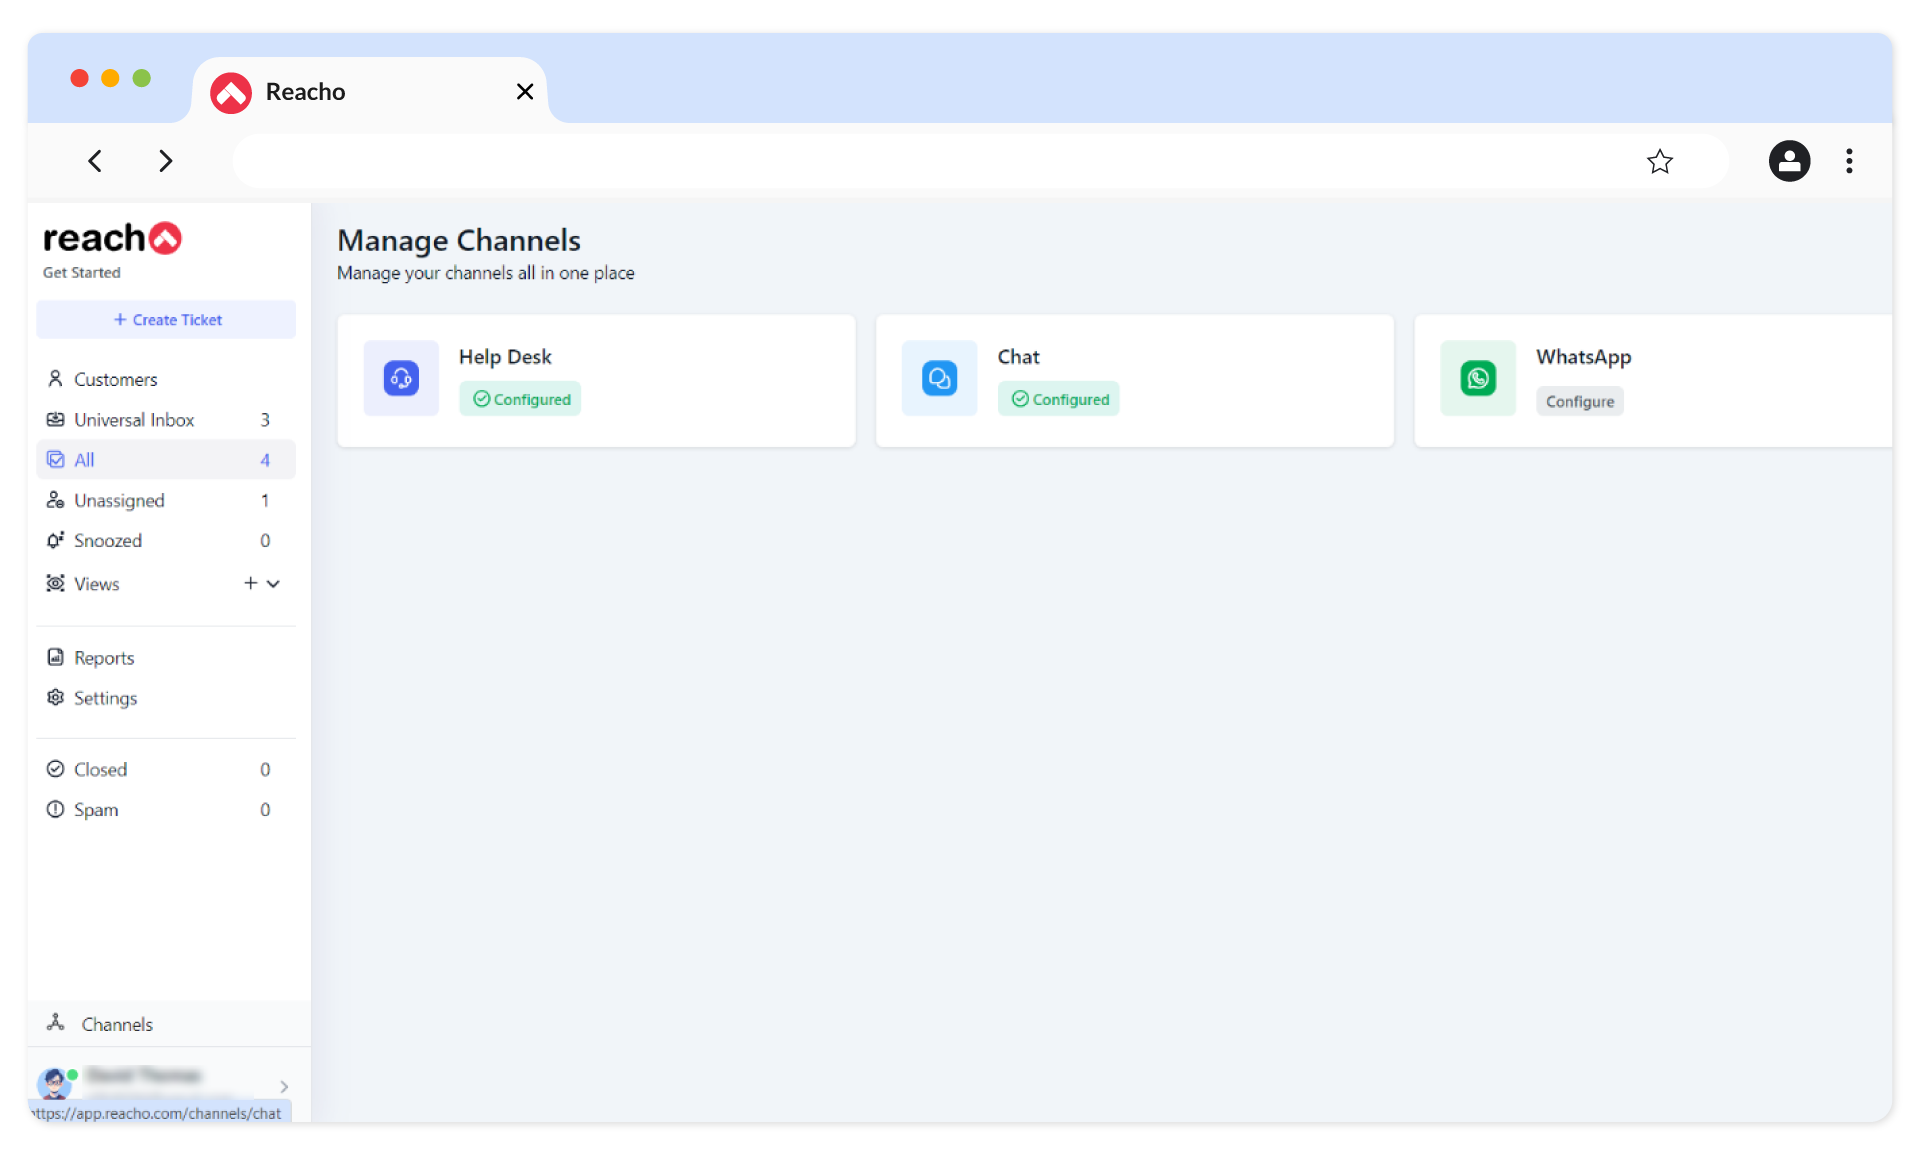Click Configure button for WhatsApp
Screen dimensions: 1920x1149
click(1579, 401)
